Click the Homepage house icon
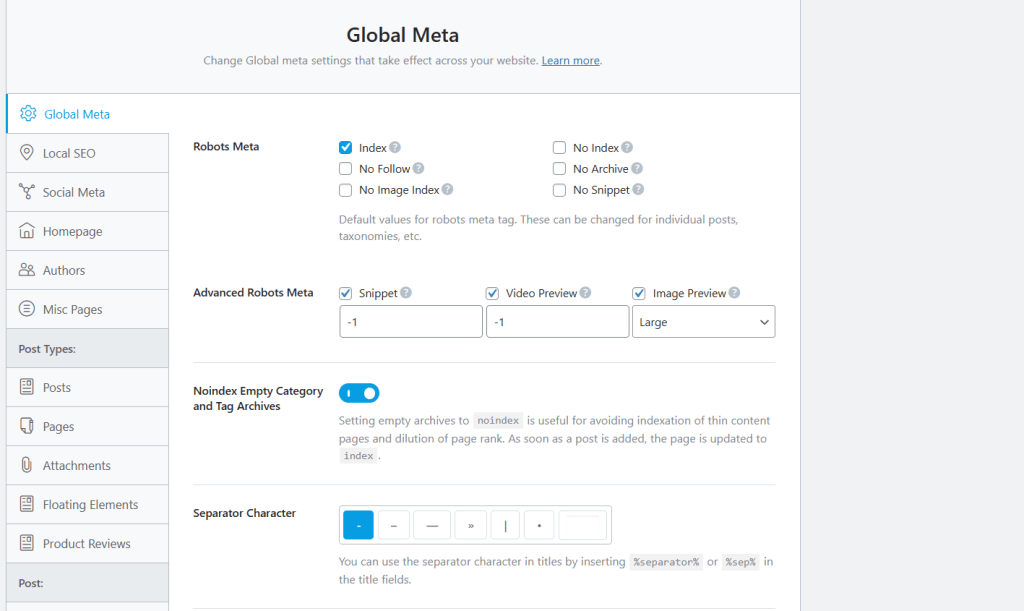The width and height of the screenshot is (1024, 611). pyautogui.click(x=27, y=231)
